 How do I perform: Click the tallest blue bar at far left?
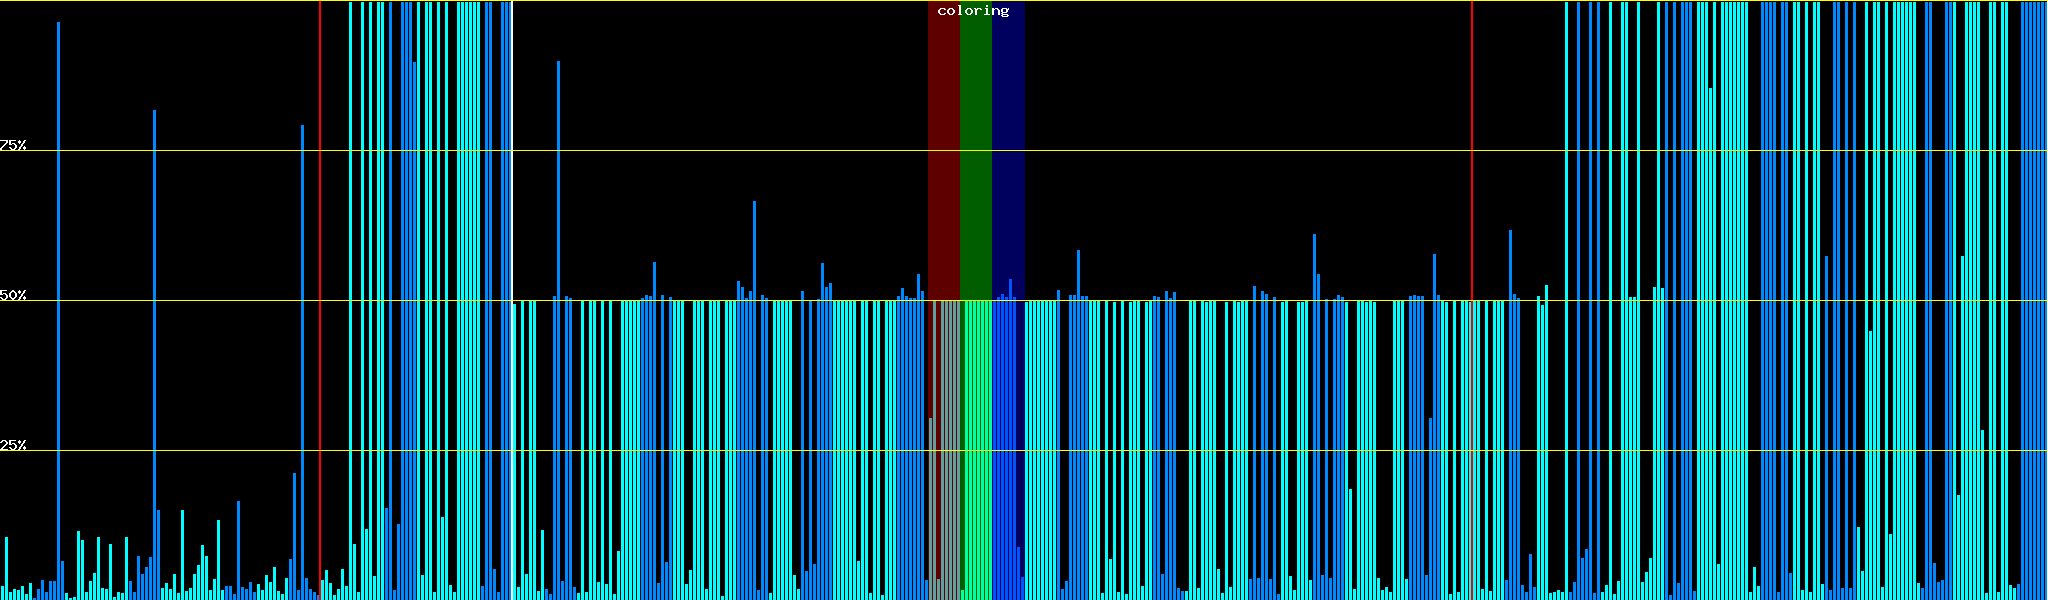pos(58,300)
